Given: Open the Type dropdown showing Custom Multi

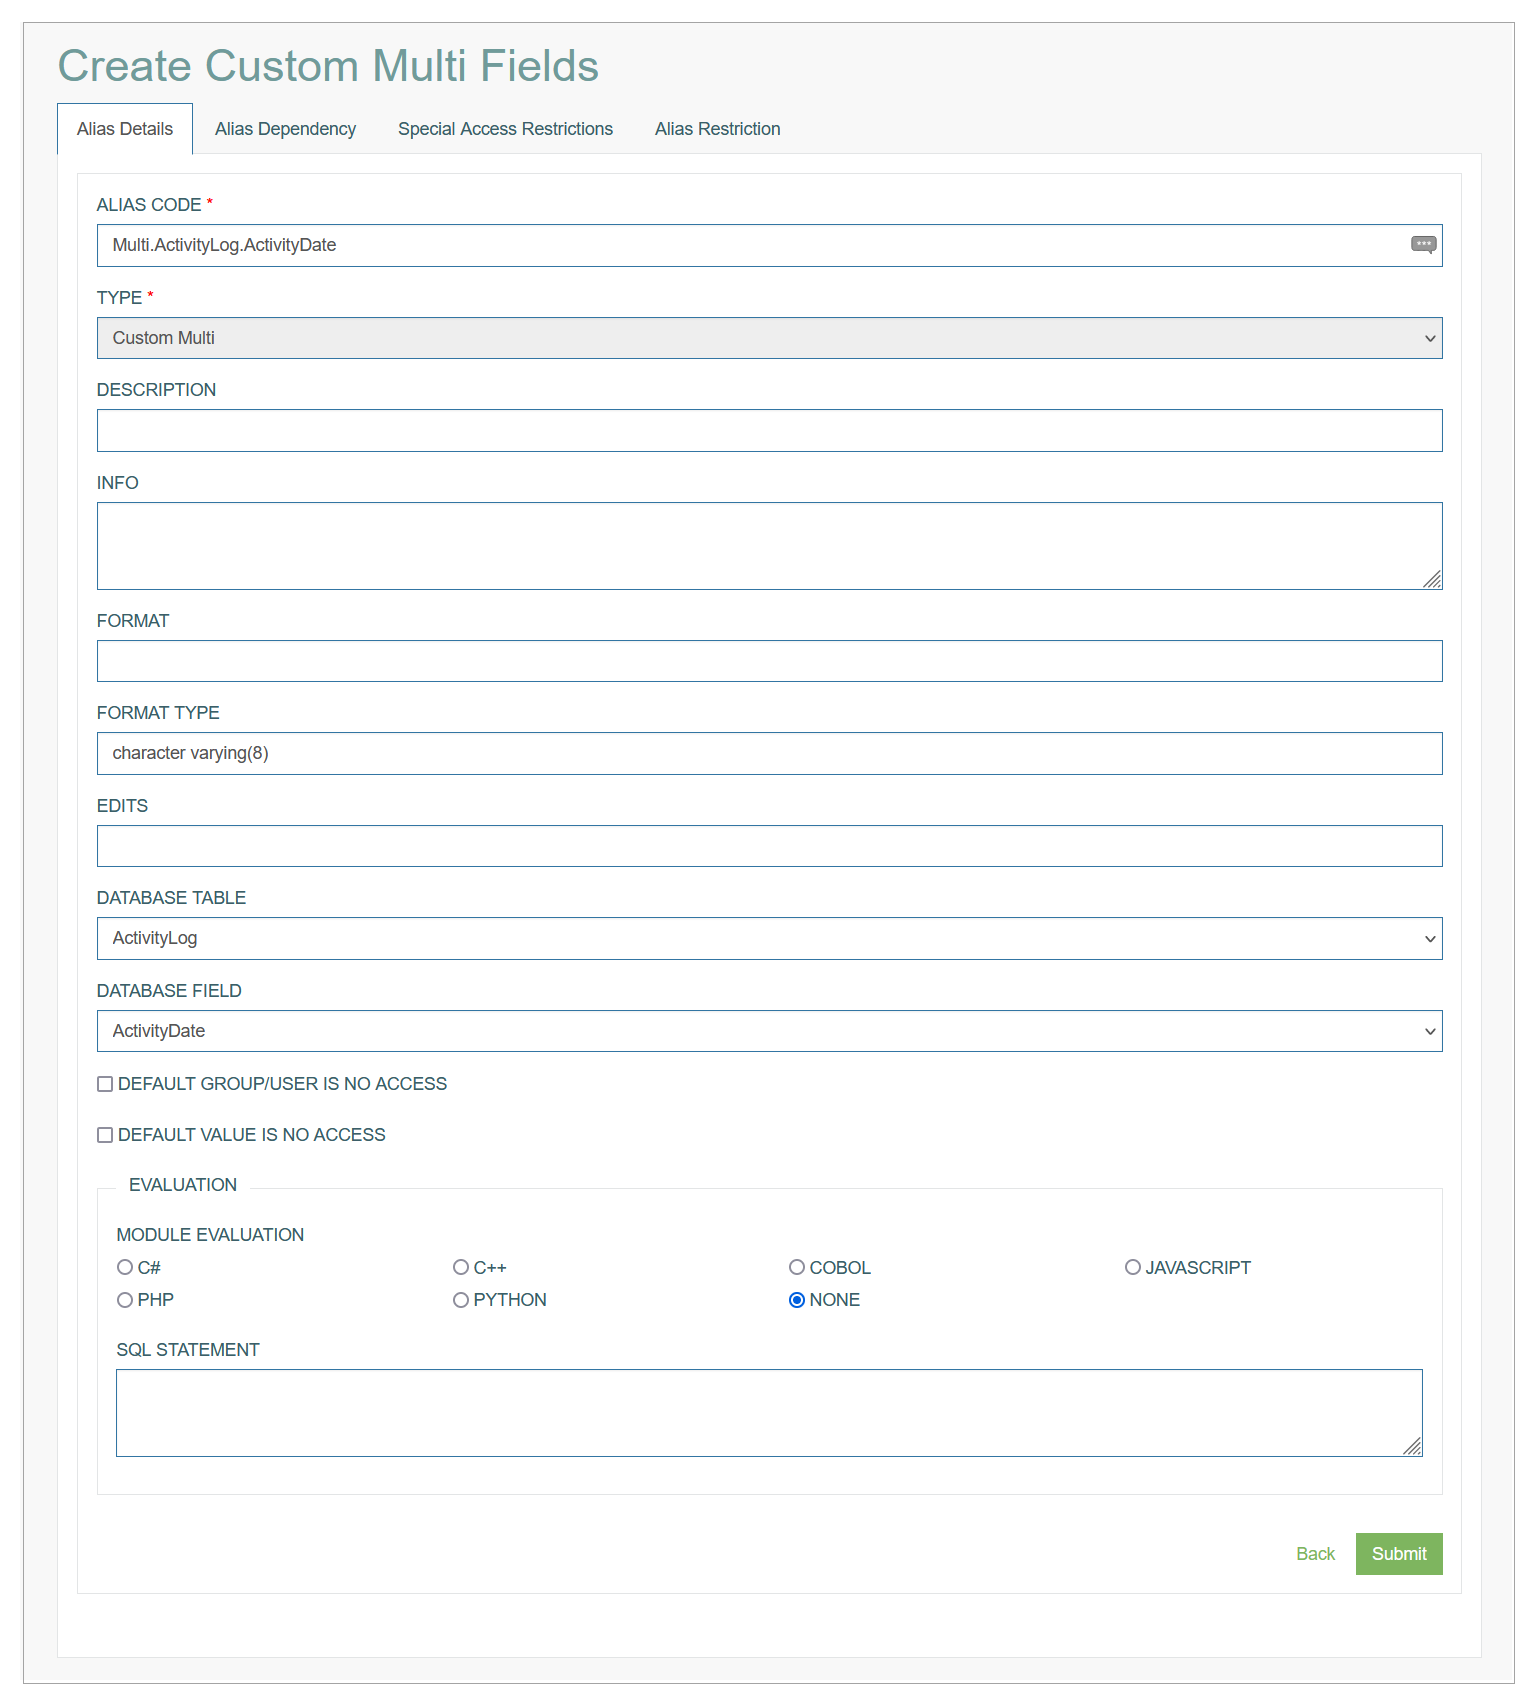Looking at the screenshot, I should [x=769, y=338].
